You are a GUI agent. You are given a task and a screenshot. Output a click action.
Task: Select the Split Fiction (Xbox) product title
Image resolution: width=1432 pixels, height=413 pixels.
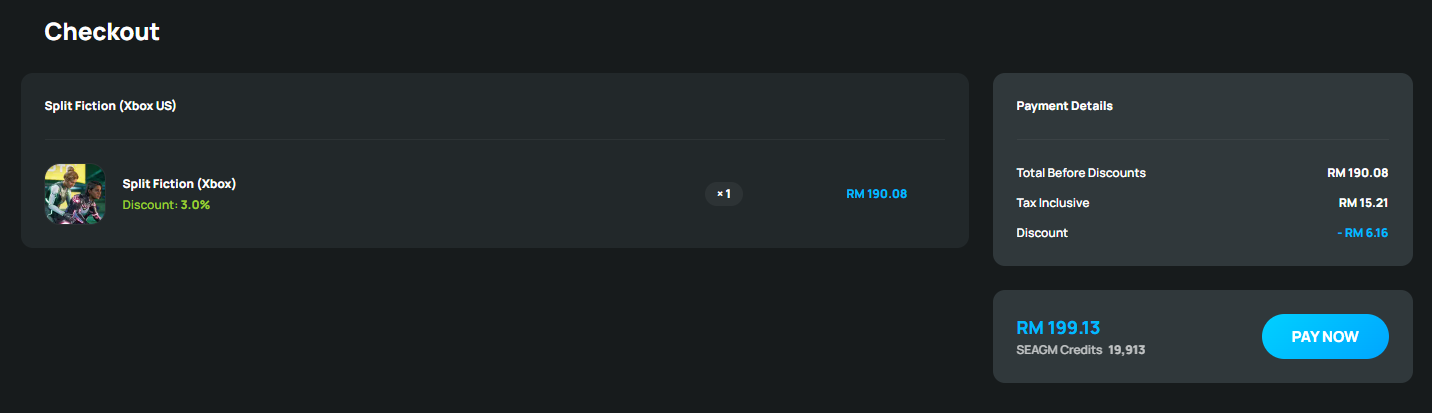pyautogui.click(x=179, y=184)
